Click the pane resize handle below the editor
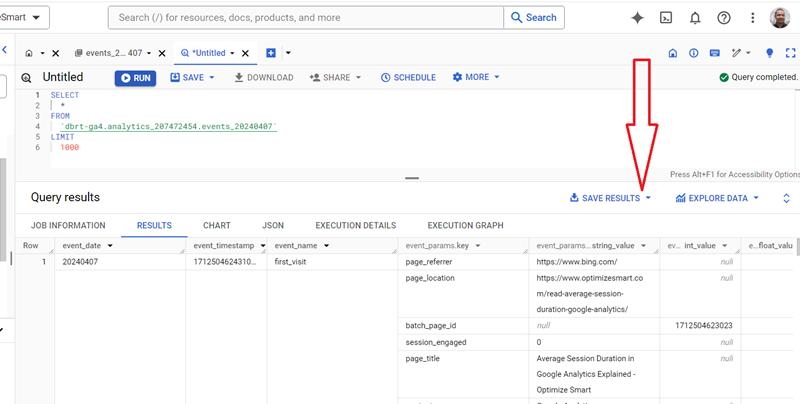Viewport: 800px width, 404px height. [x=412, y=179]
